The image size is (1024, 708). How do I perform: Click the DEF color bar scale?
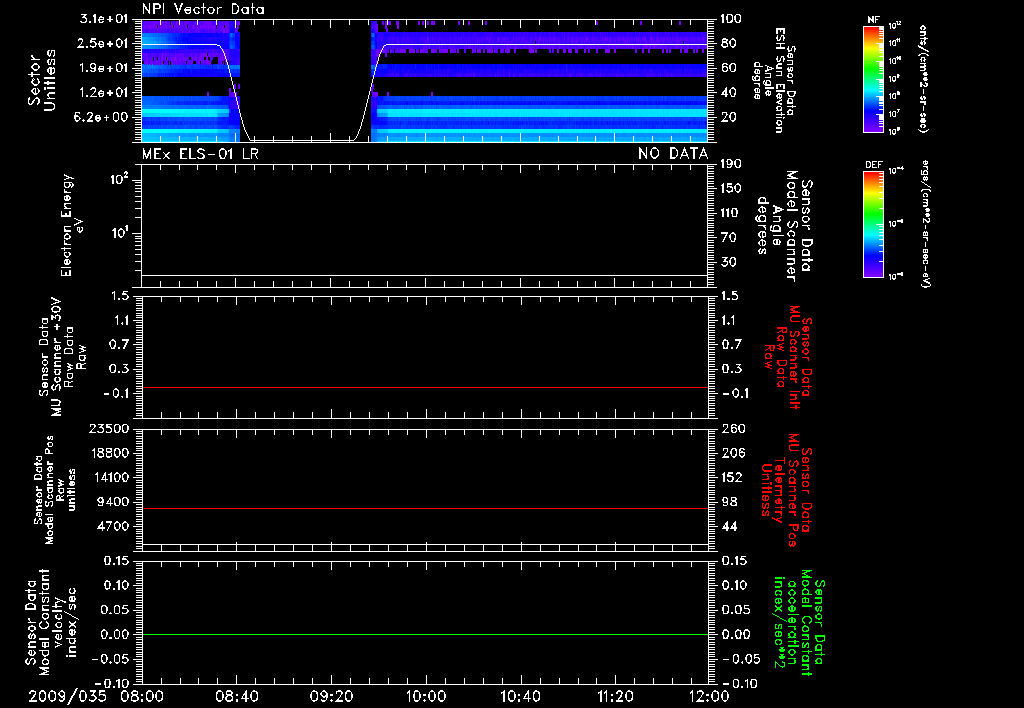873,224
